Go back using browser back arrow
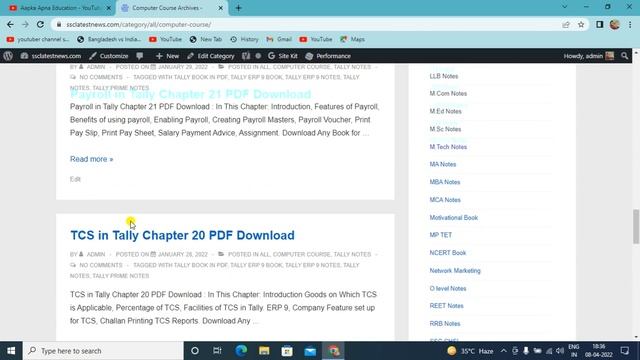640x360 pixels. 10,24
